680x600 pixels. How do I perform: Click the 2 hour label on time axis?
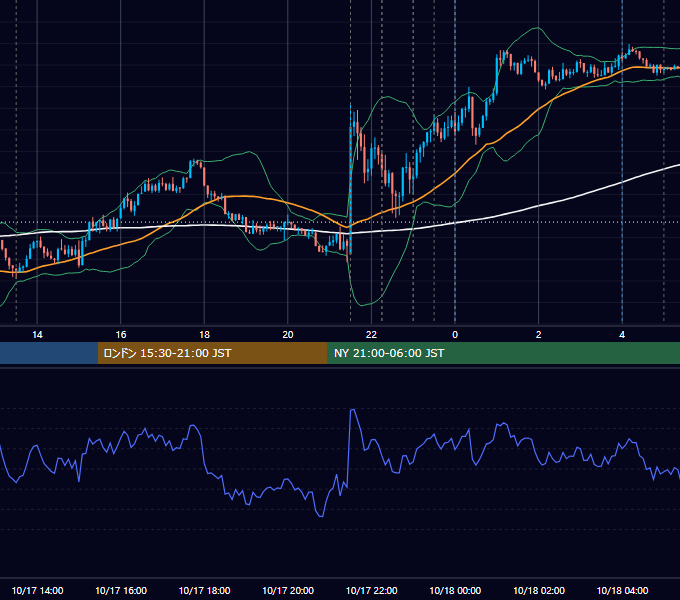539,335
